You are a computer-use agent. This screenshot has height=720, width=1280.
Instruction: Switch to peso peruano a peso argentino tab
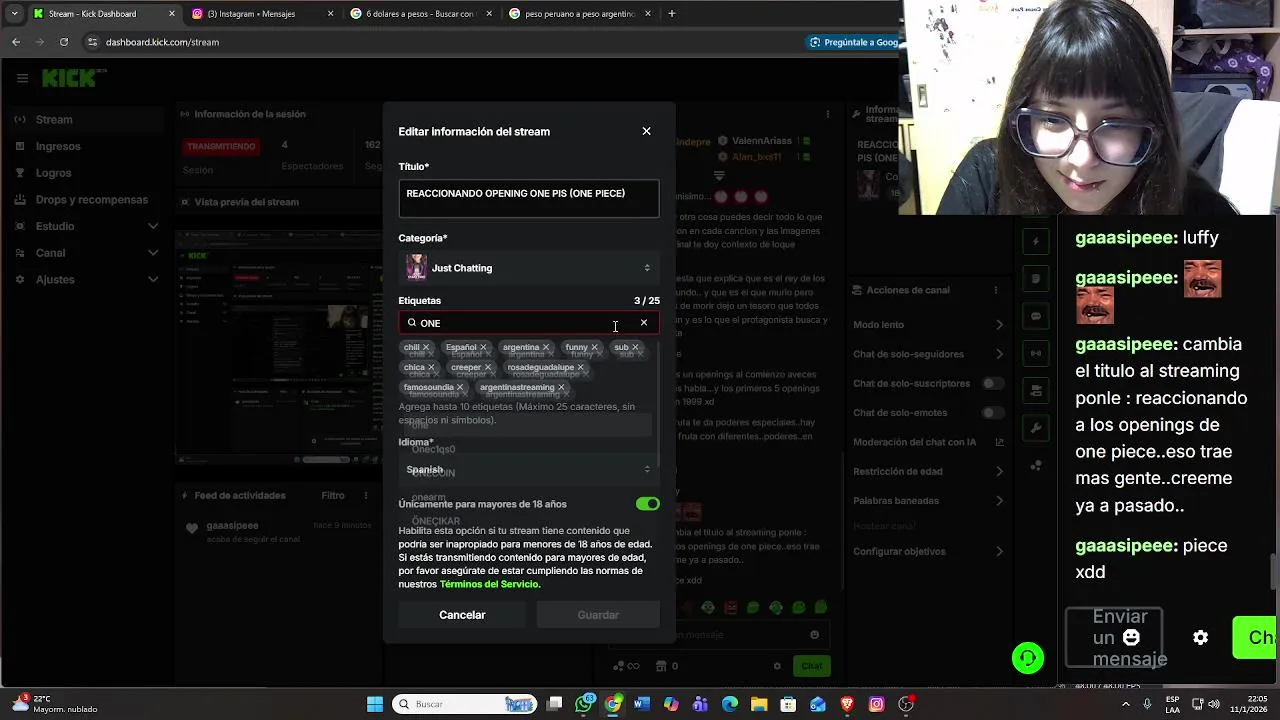pos(580,14)
